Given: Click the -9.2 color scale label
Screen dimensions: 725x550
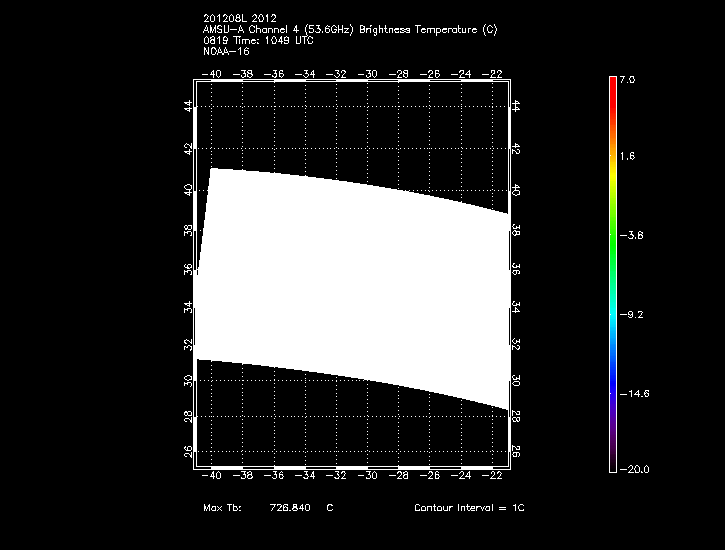Looking at the screenshot, I should coord(630,314).
